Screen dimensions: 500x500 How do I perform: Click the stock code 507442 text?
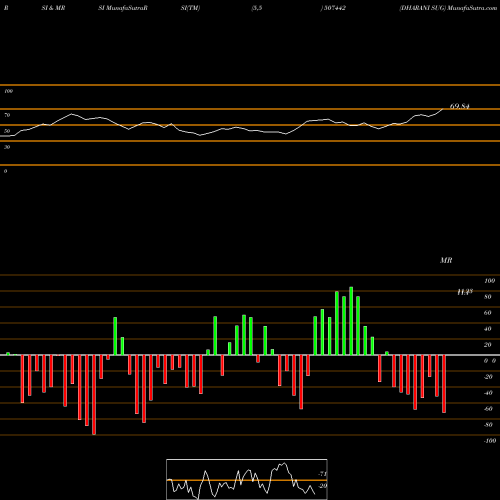tap(335, 8)
